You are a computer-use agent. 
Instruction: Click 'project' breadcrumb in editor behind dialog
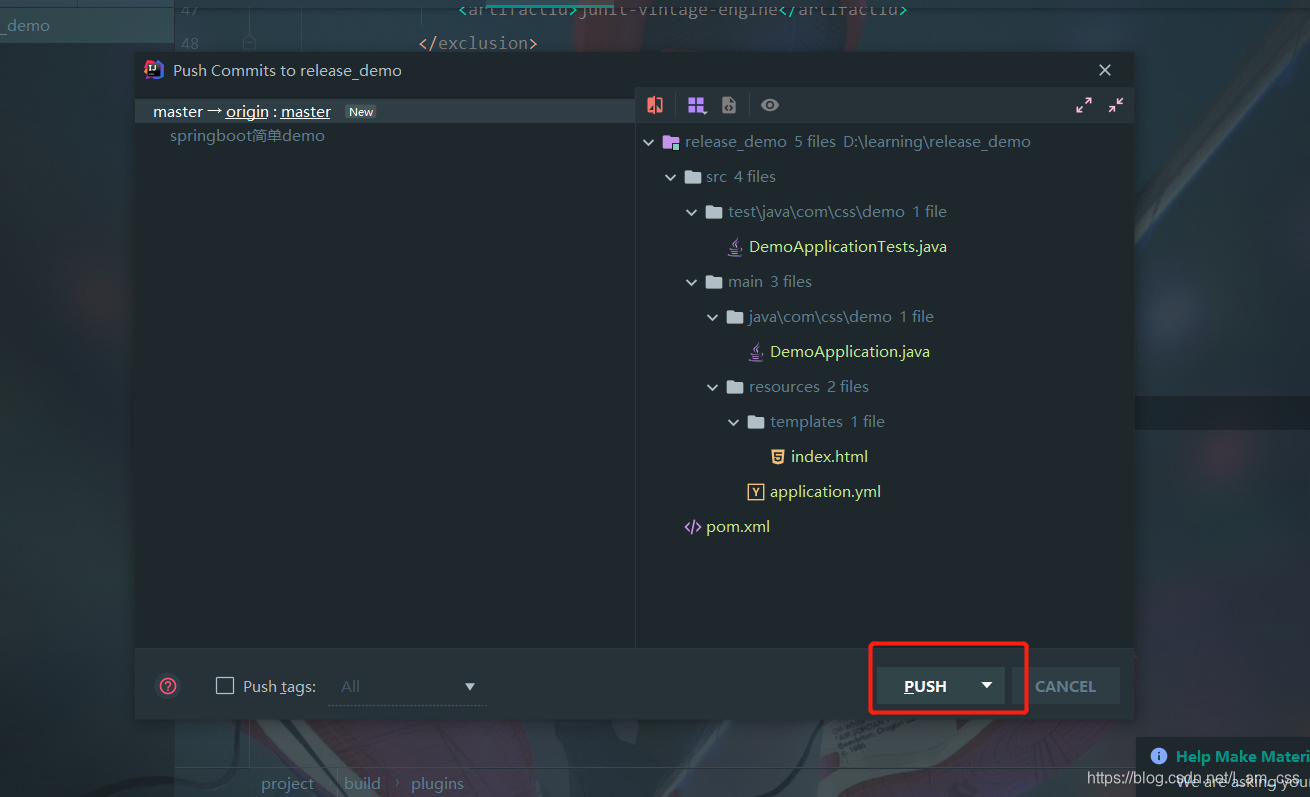(x=287, y=783)
